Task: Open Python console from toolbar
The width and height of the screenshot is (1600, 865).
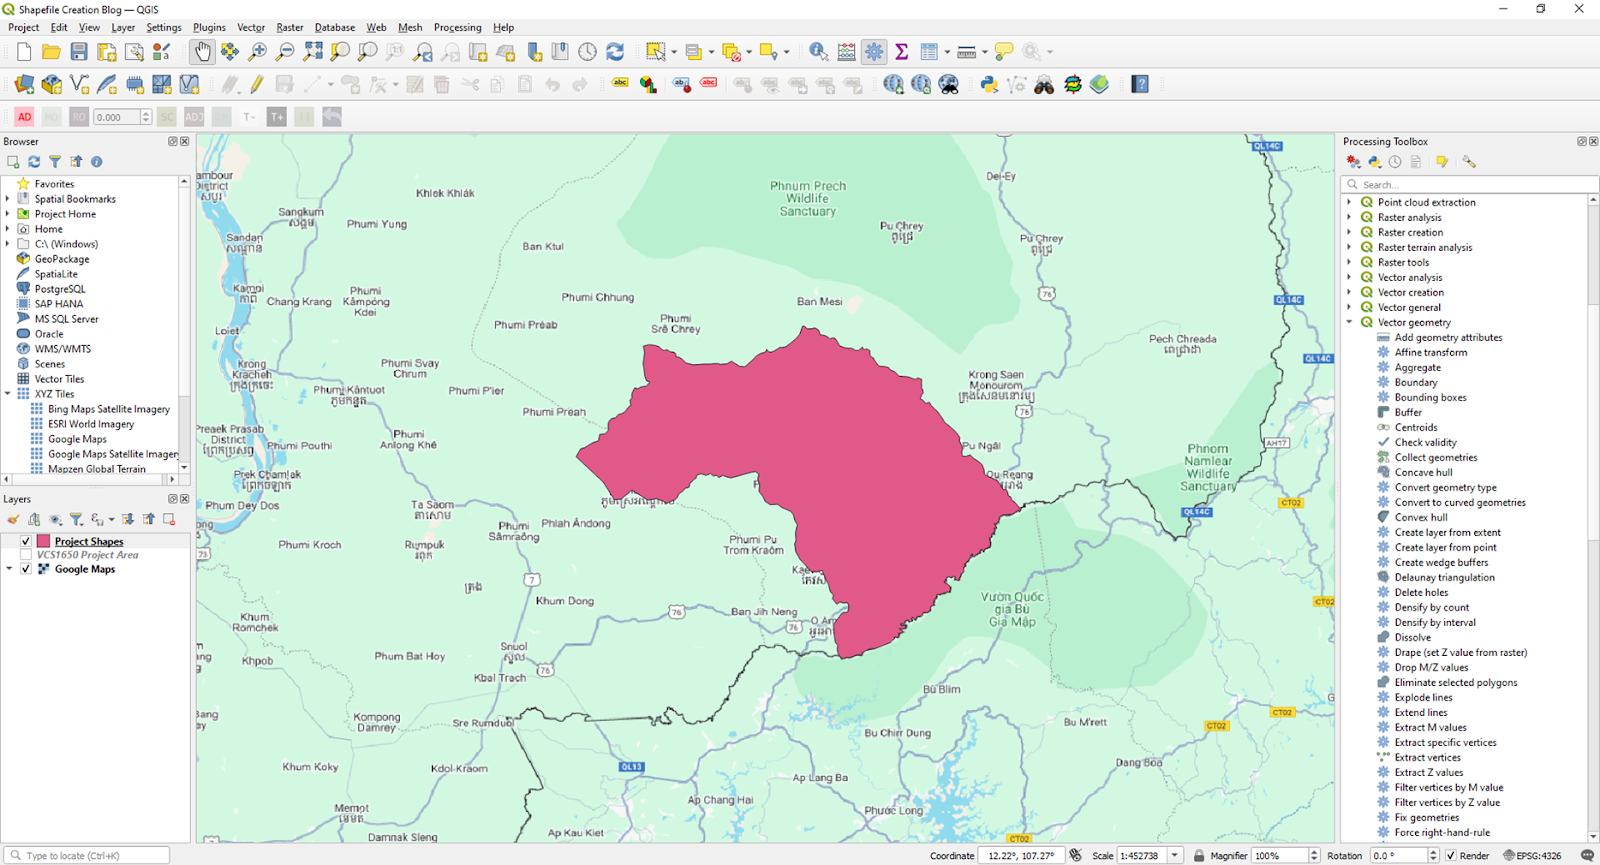Action: [989, 85]
